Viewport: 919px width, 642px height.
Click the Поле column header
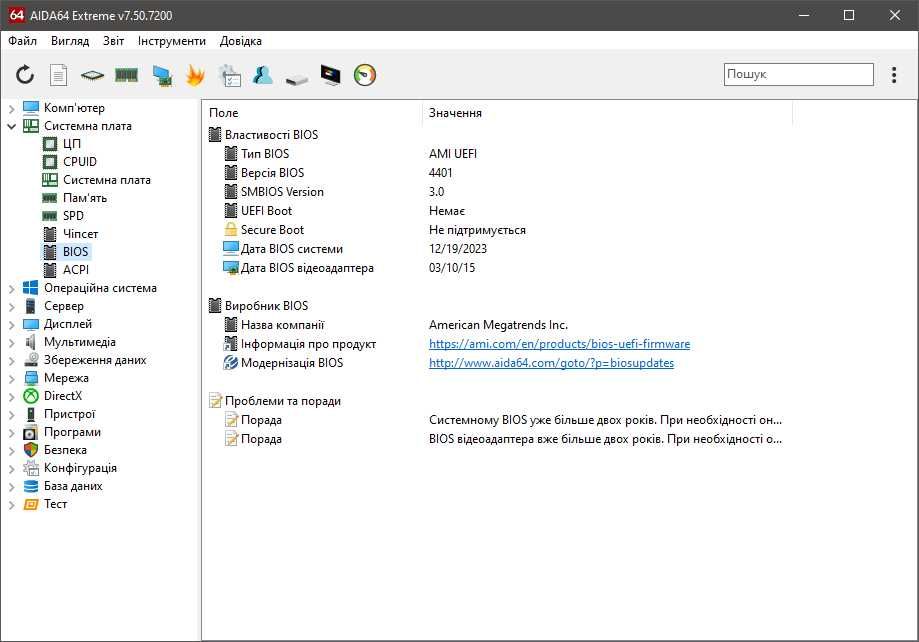(x=312, y=113)
